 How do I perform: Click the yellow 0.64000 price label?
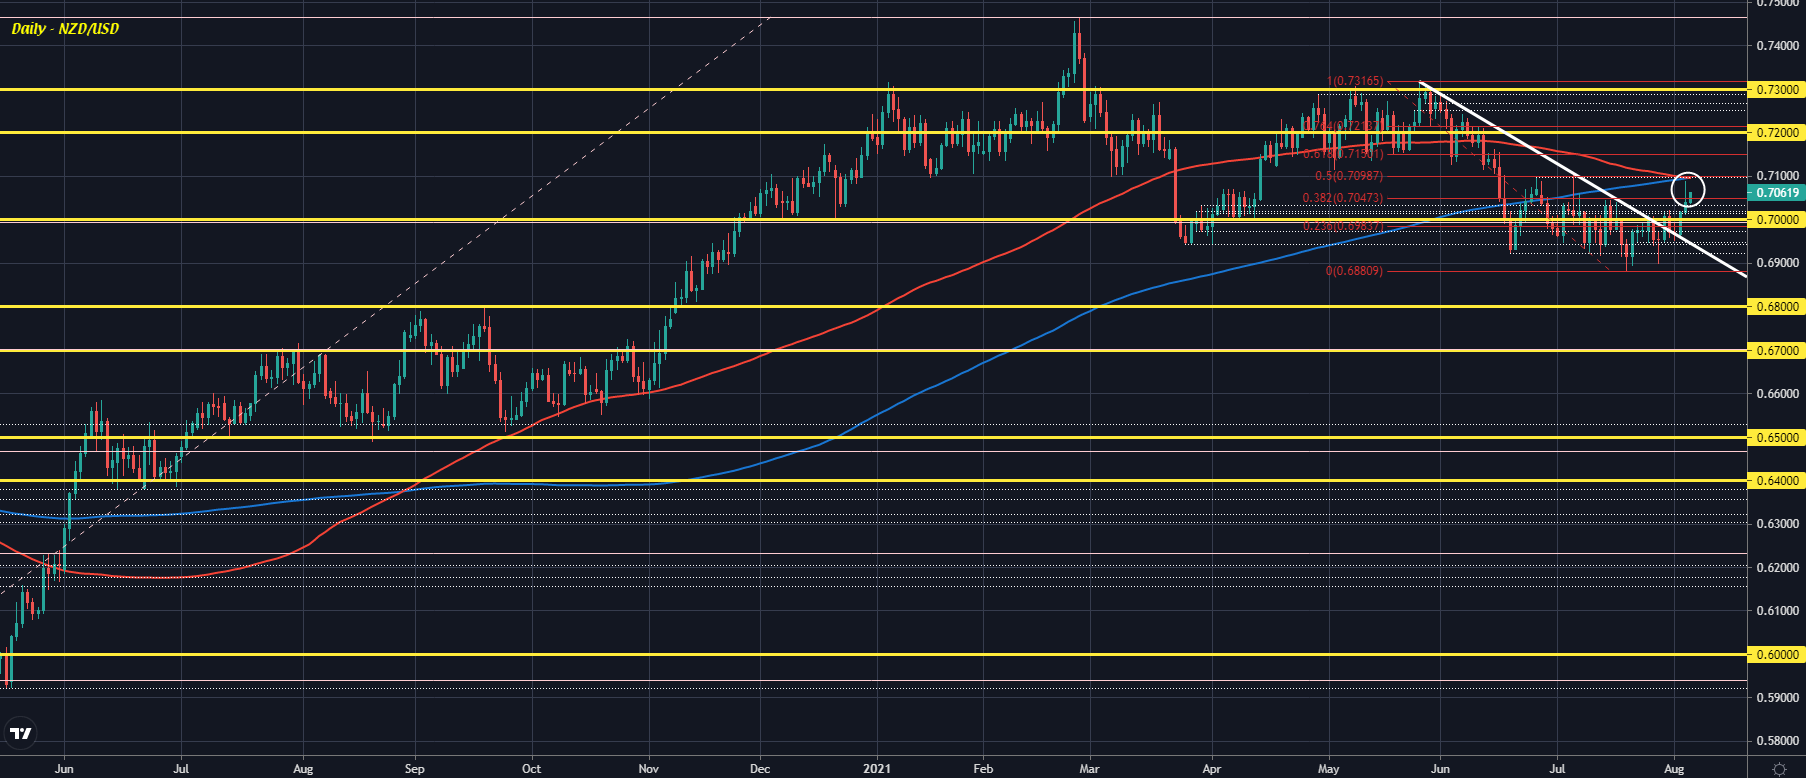pos(1777,481)
